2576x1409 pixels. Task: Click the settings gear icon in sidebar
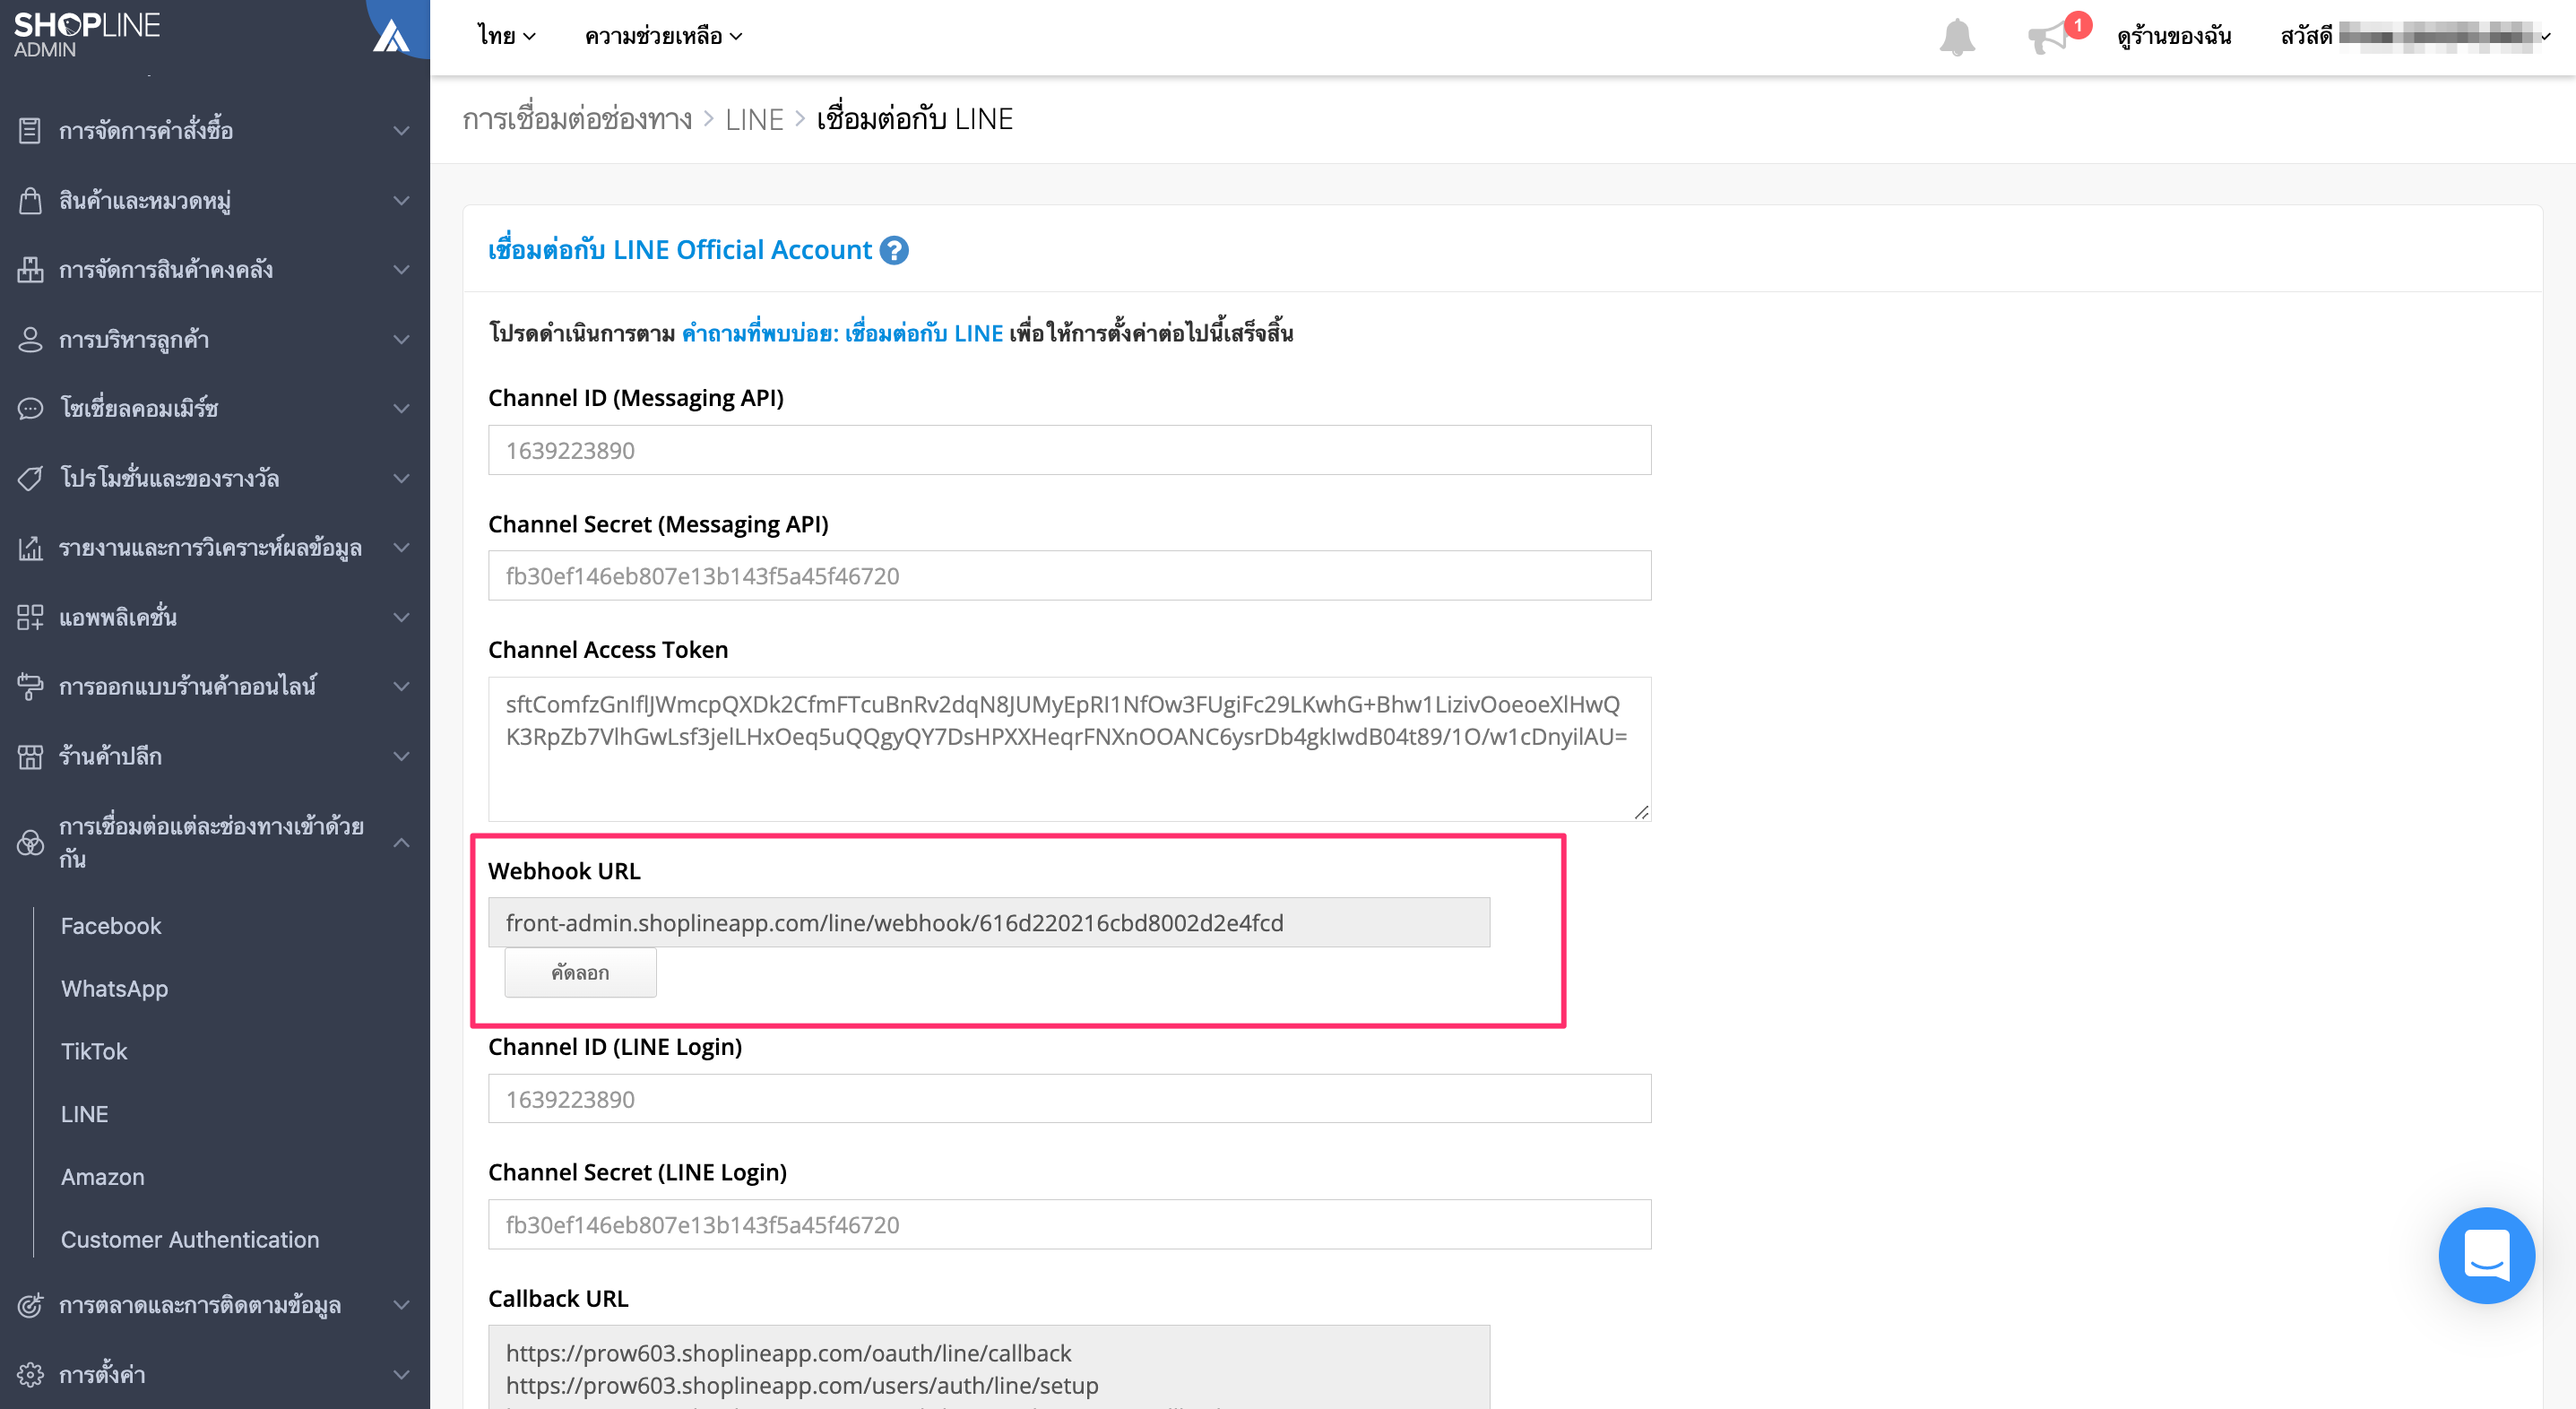30,1374
